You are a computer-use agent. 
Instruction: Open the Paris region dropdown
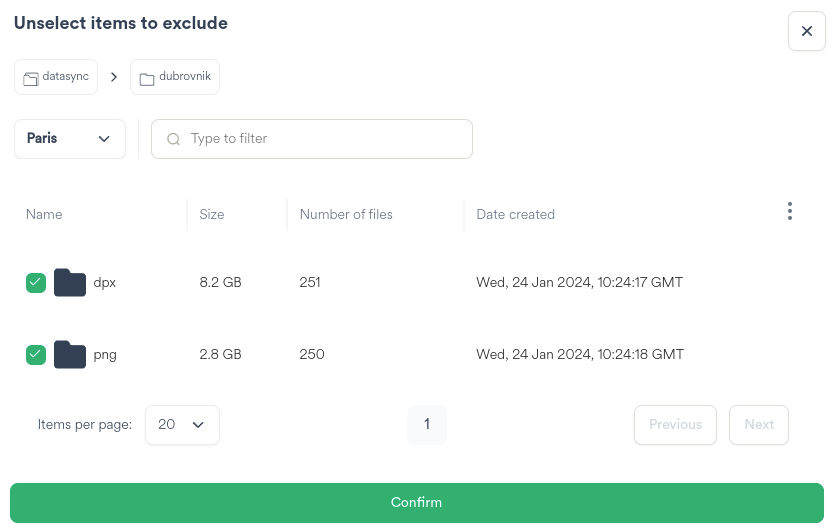point(69,139)
